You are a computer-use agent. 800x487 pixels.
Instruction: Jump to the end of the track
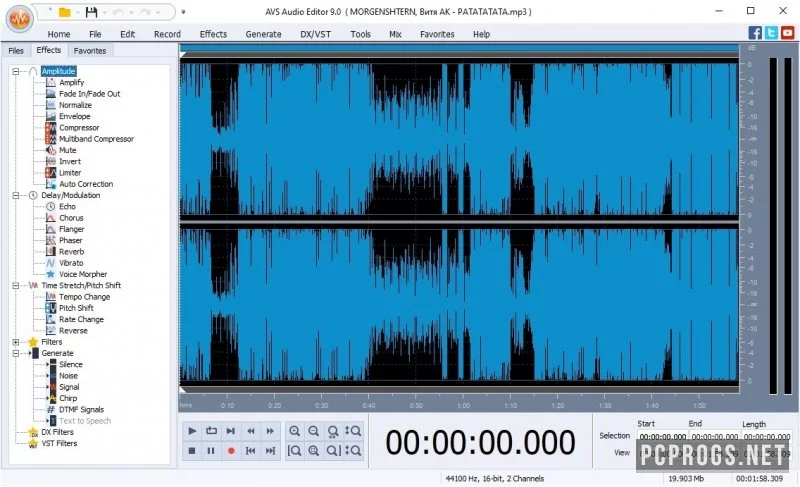270,451
